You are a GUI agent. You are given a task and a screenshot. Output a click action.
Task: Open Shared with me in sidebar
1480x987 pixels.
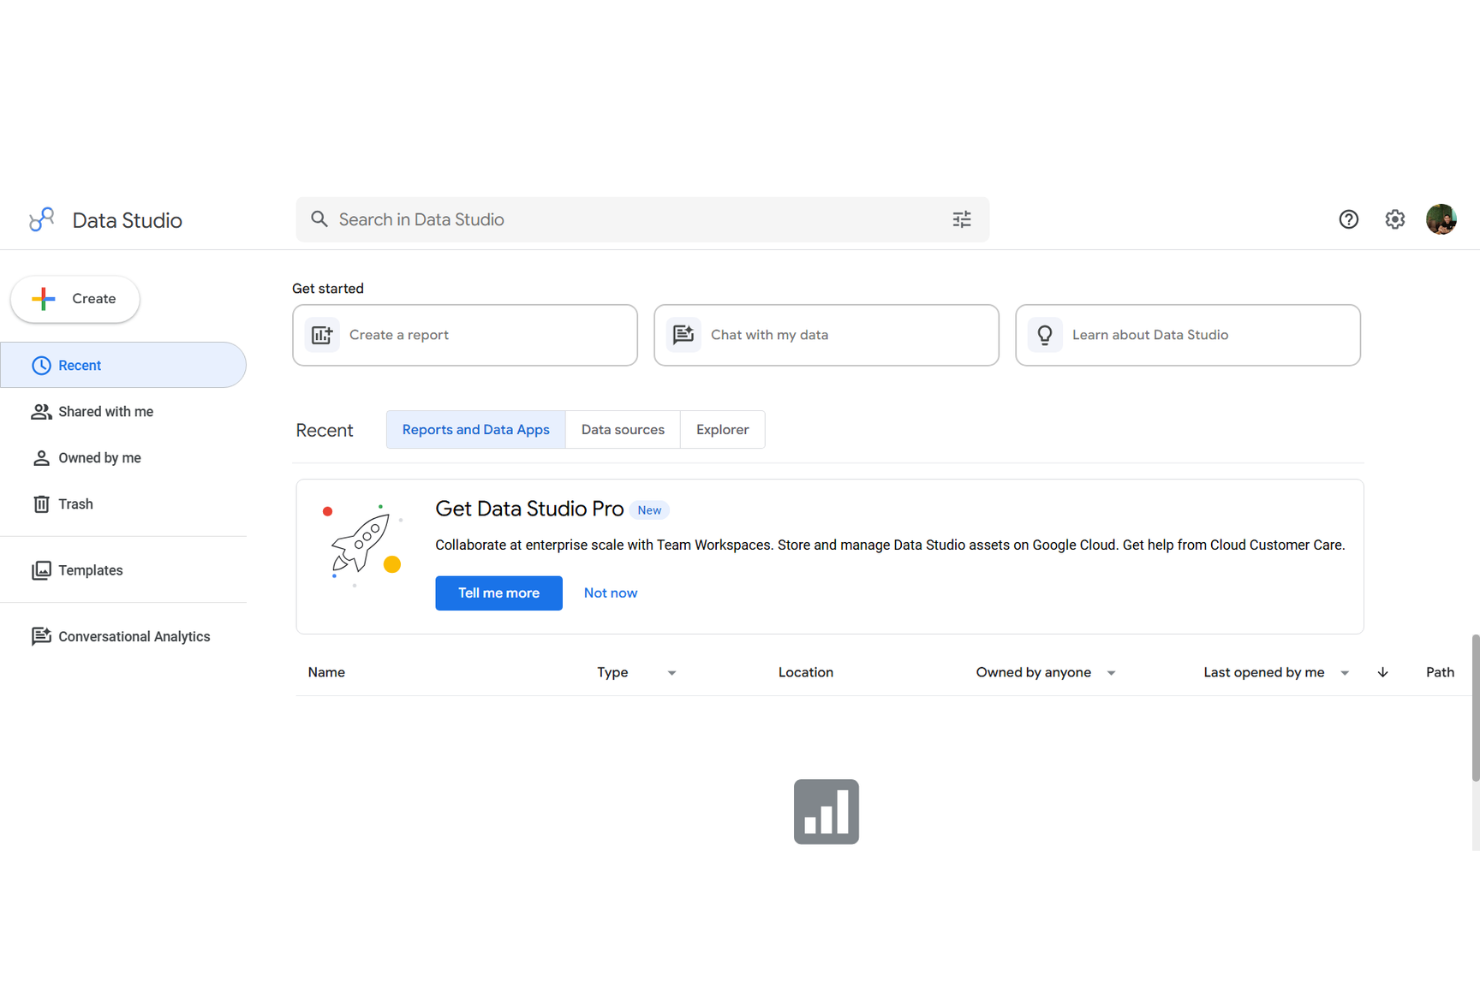tap(123, 411)
